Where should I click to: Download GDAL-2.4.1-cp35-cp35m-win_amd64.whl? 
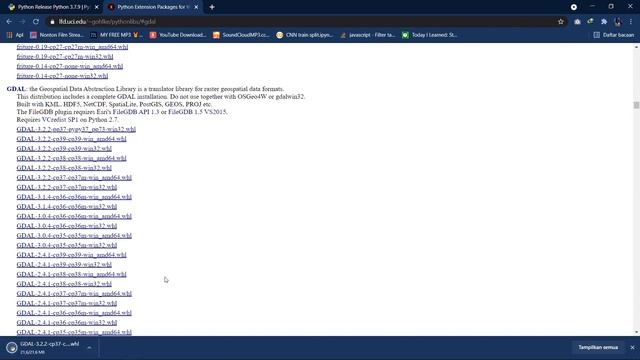tap(74, 332)
